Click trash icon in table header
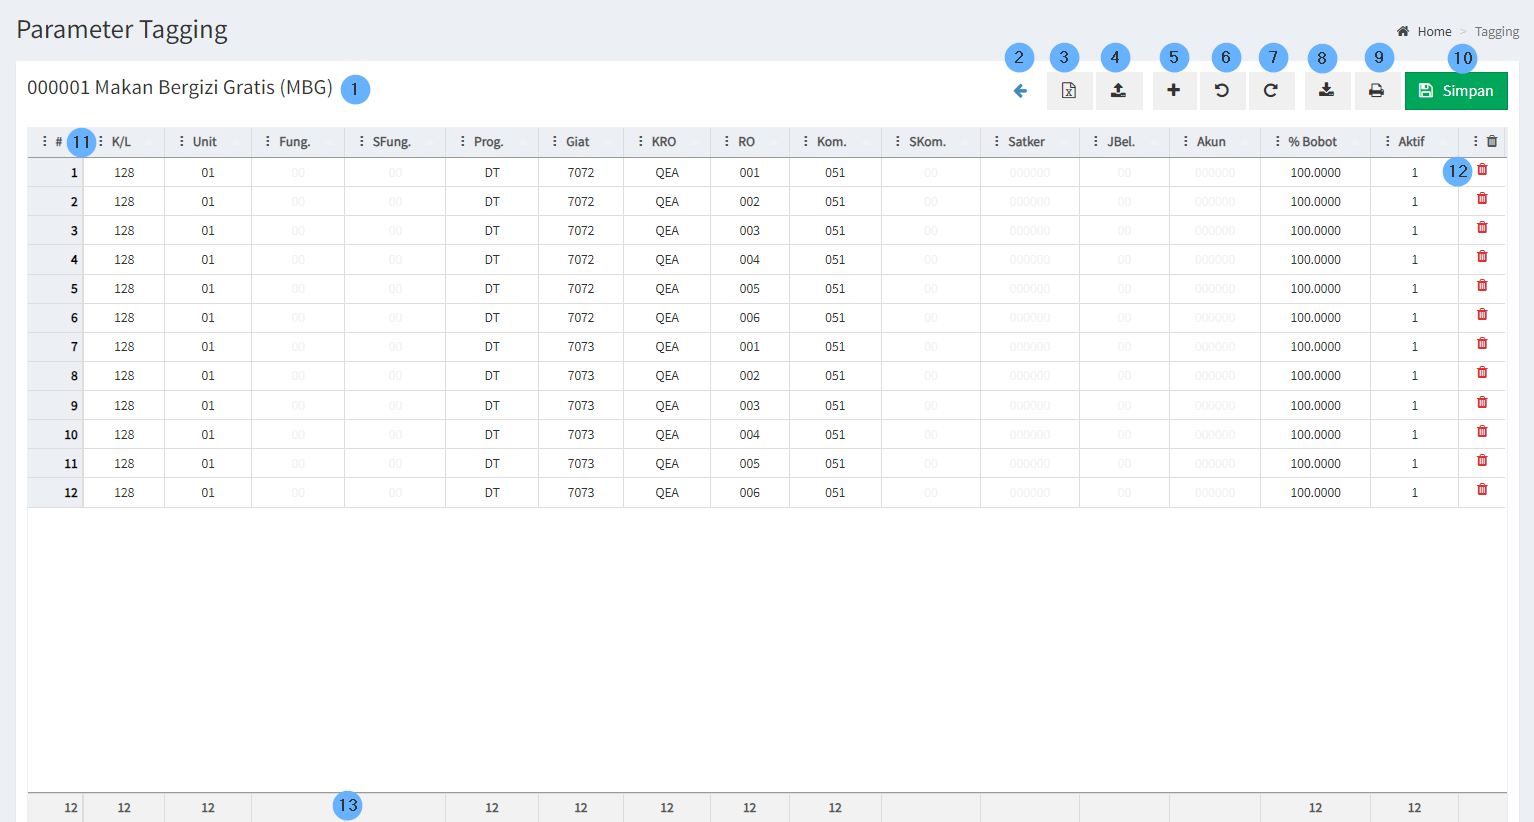The height and width of the screenshot is (822, 1534). [x=1492, y=142]
